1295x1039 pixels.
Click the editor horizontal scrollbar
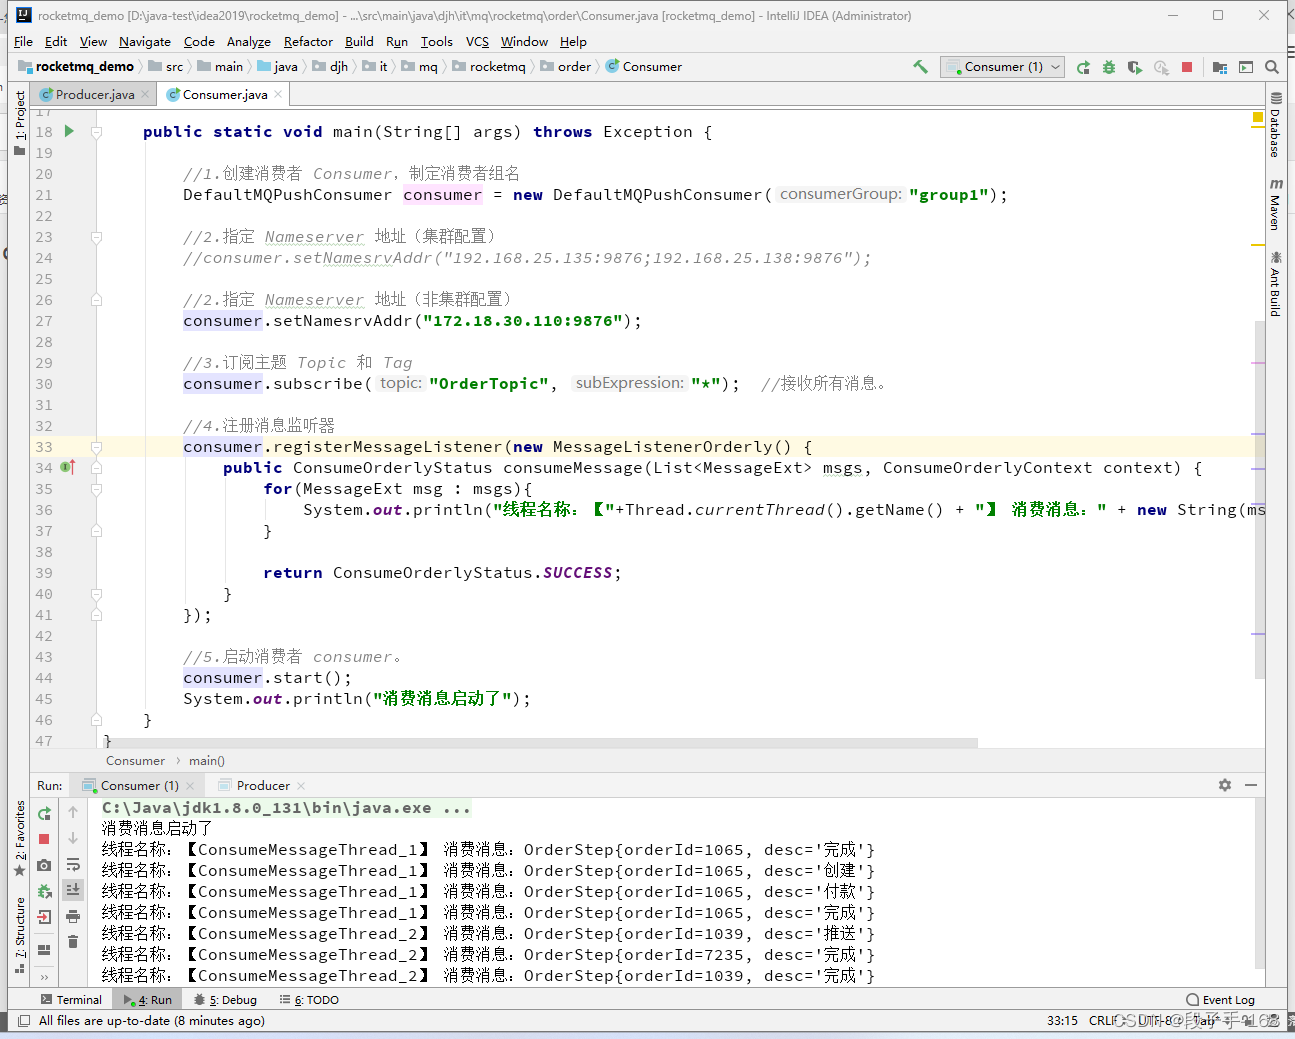pyautogui.click(x=540, y=743)
